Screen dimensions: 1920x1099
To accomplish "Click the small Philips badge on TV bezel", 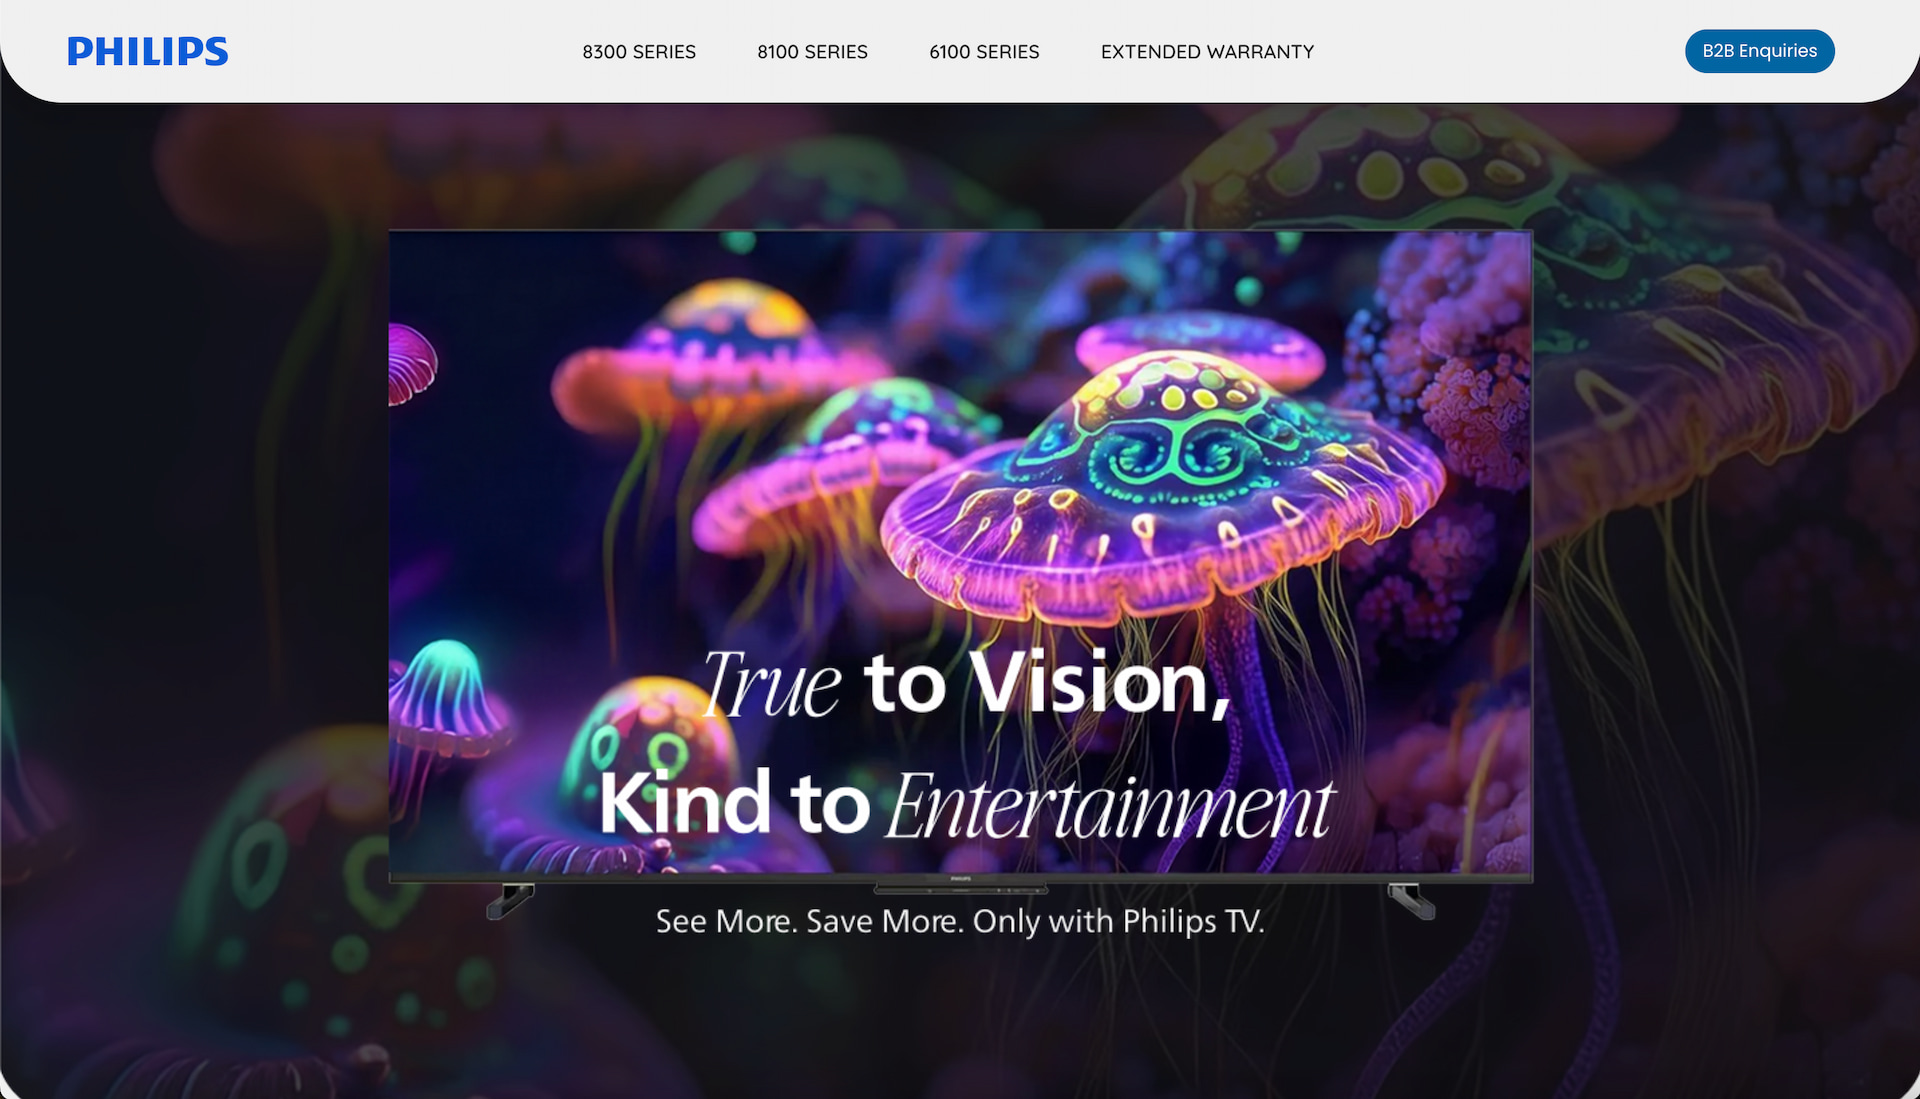I will pyautogui.click(x=960, y=879).
